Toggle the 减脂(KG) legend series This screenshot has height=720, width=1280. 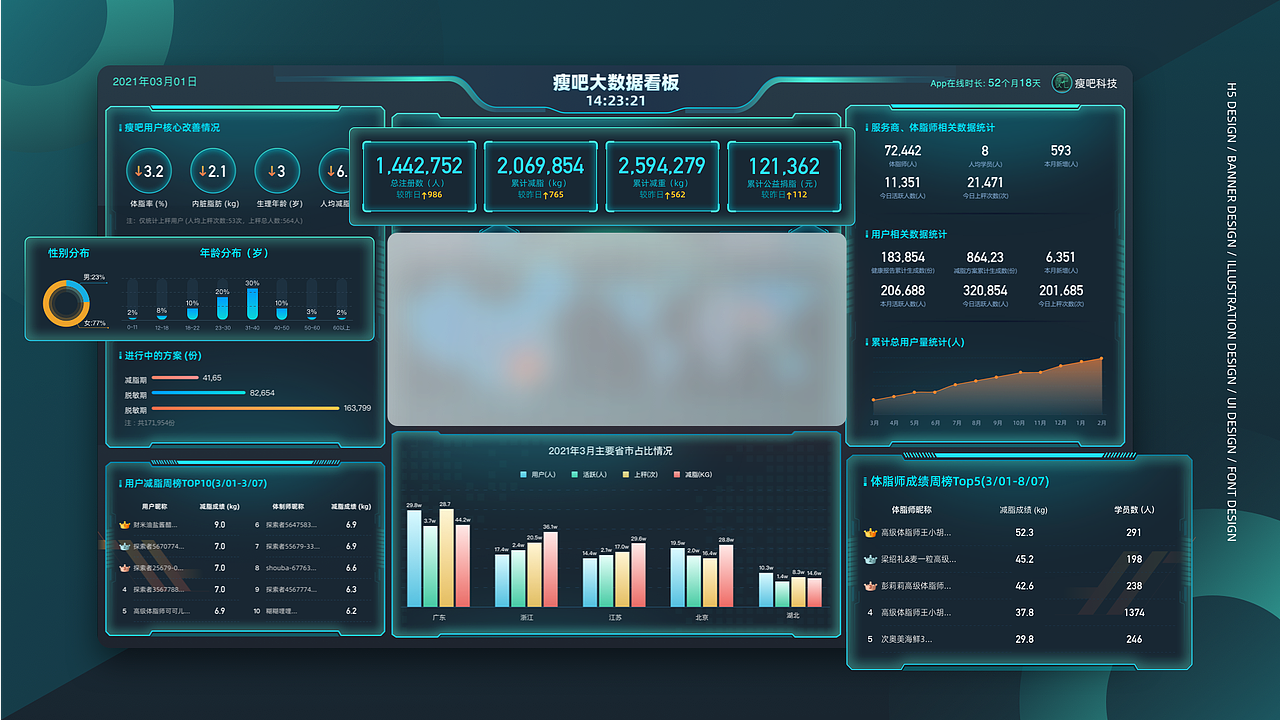690,474
